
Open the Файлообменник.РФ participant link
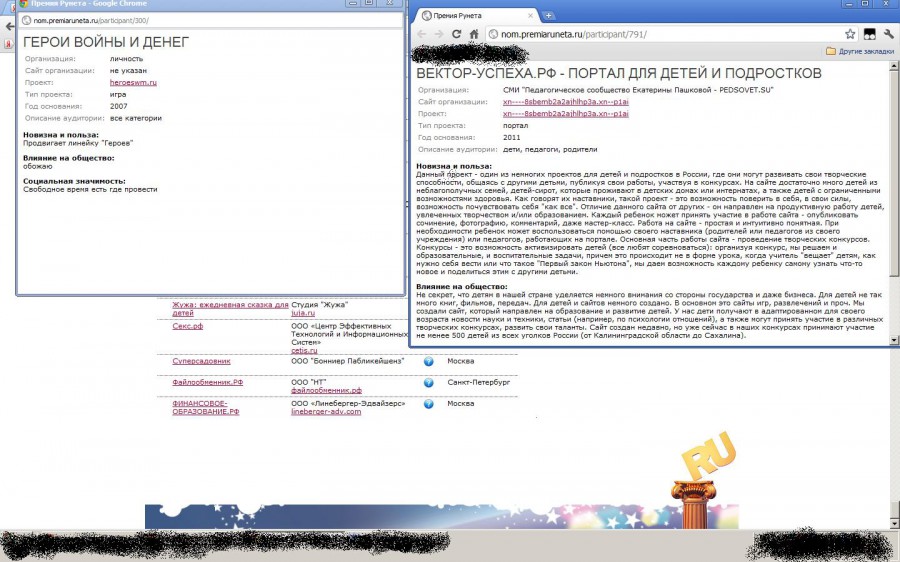207,382
